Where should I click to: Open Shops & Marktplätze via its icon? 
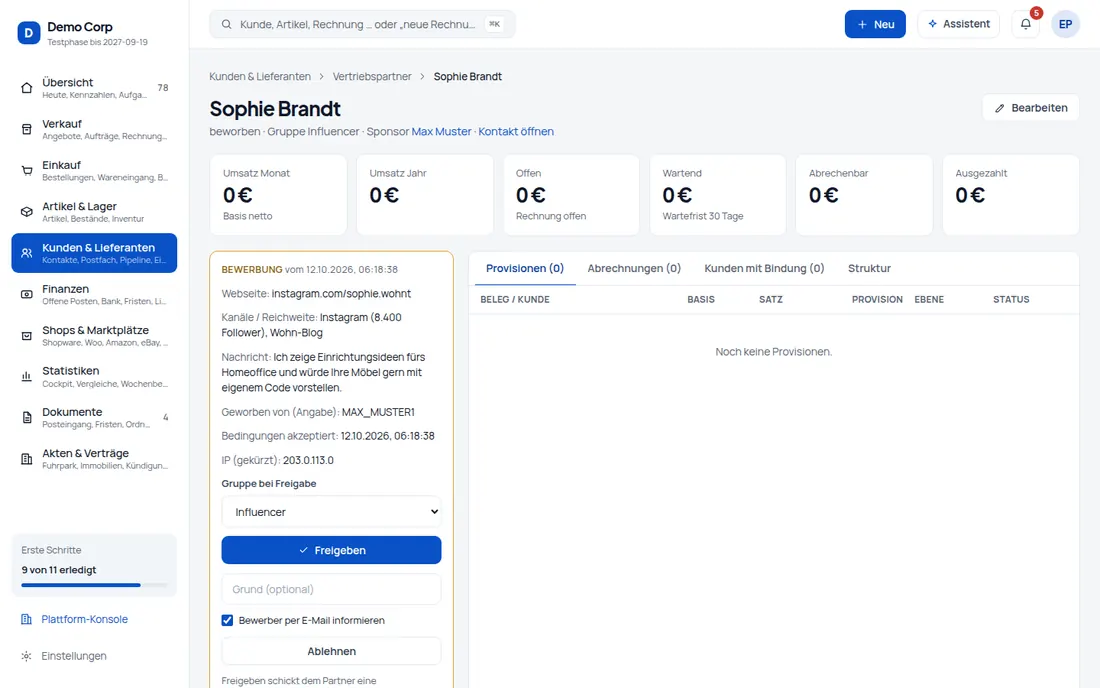coord(27,336)
